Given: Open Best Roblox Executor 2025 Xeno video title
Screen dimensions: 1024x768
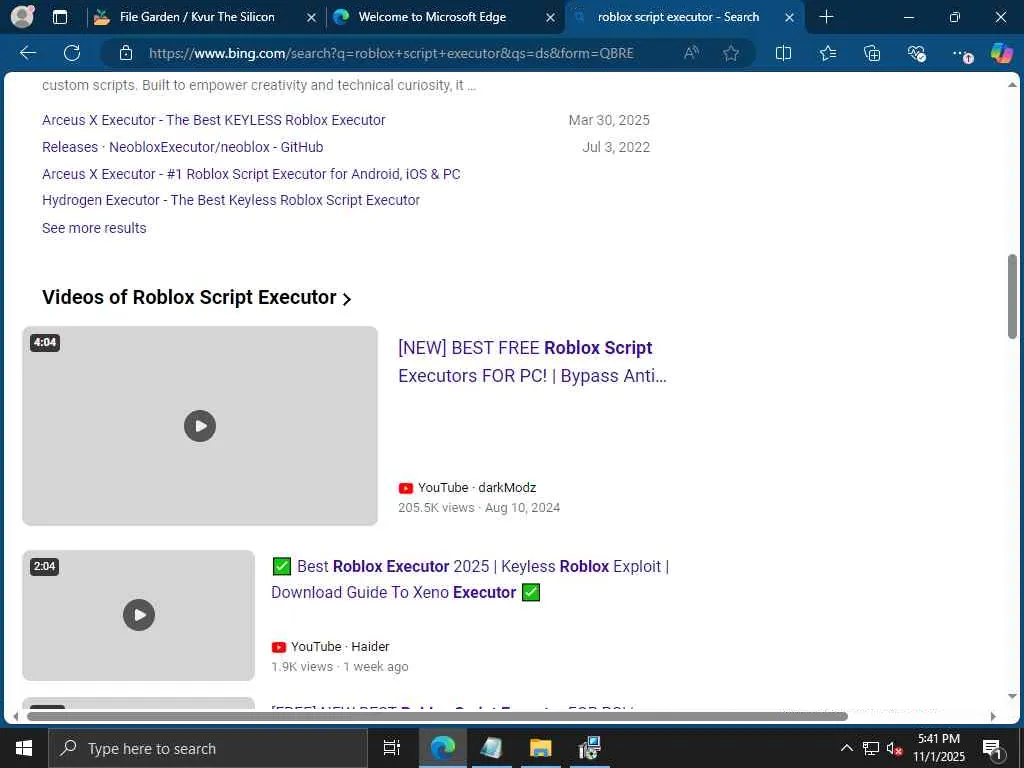Looking at the screenshot, I should [470, 579].
